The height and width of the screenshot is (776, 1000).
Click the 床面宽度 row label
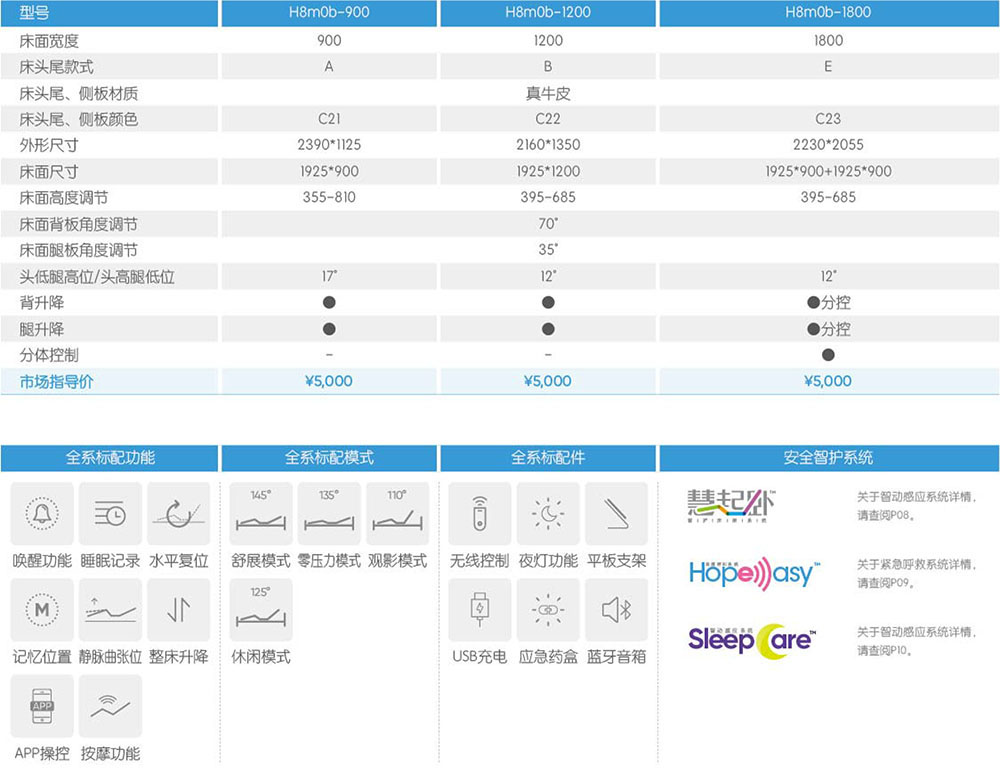49,41
